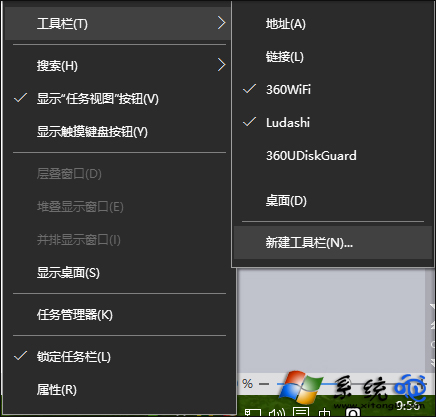Click the 中 input method indicator
Screen dimensions: 436x417
point(324,413)
